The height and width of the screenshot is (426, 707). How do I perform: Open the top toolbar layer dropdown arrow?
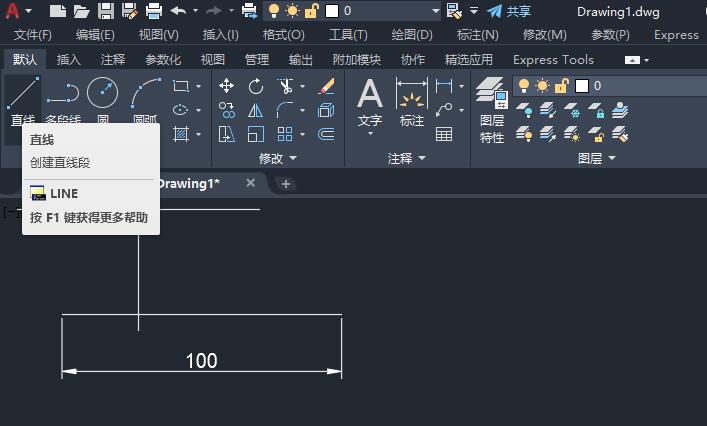(435, 11)
